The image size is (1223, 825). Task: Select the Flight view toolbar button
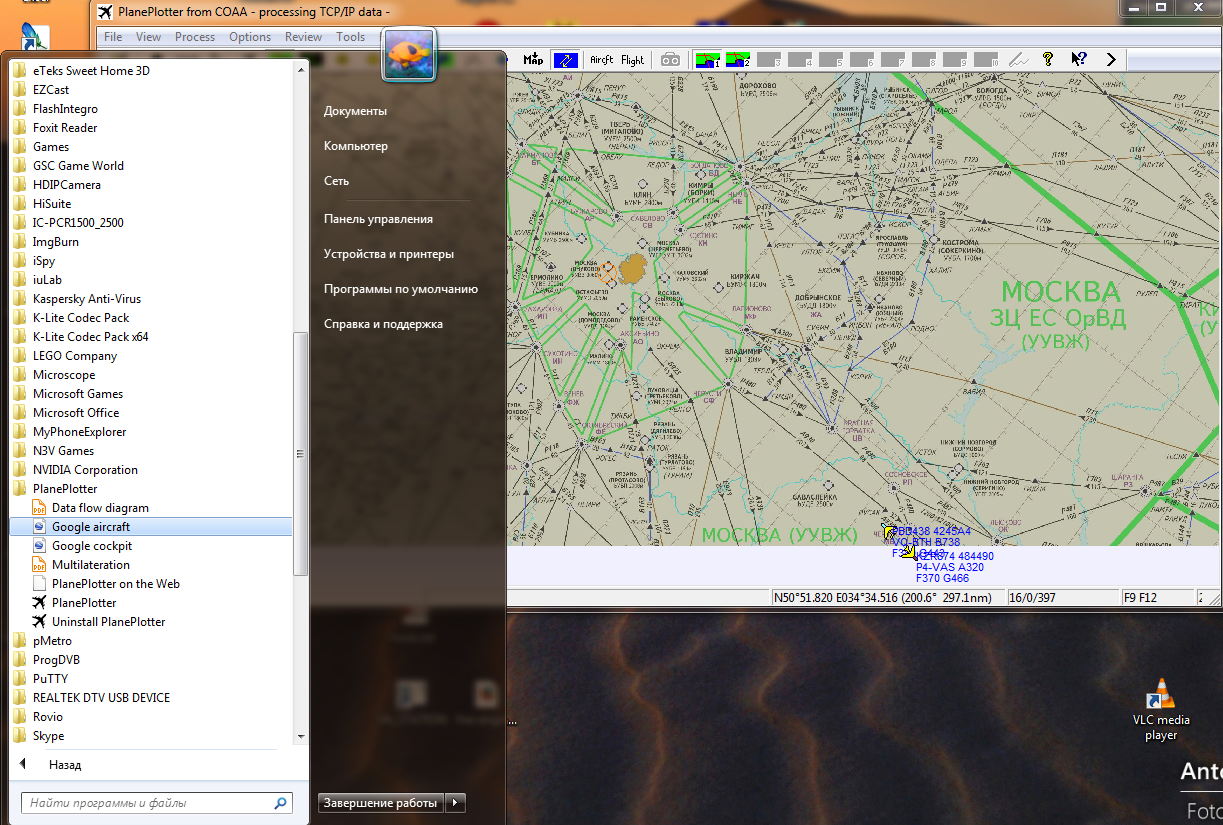(633, 60)
